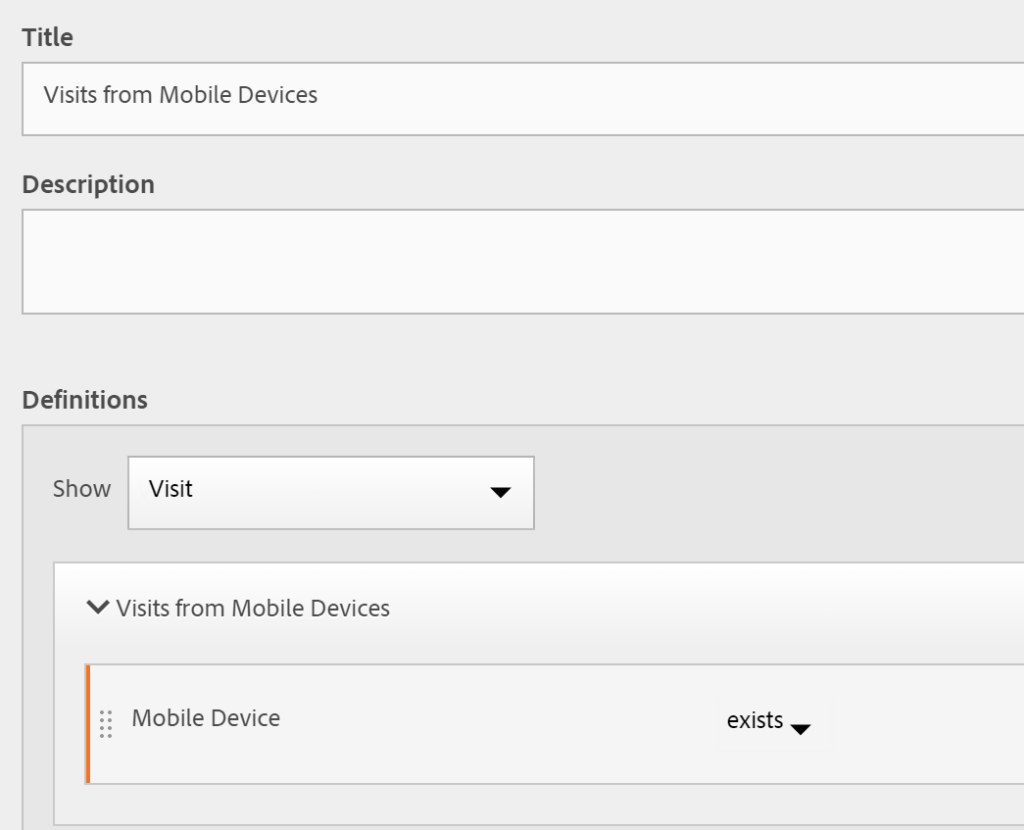Screen dimensions: 1024x830
Task: Click the Description field label
Action: 88,185
